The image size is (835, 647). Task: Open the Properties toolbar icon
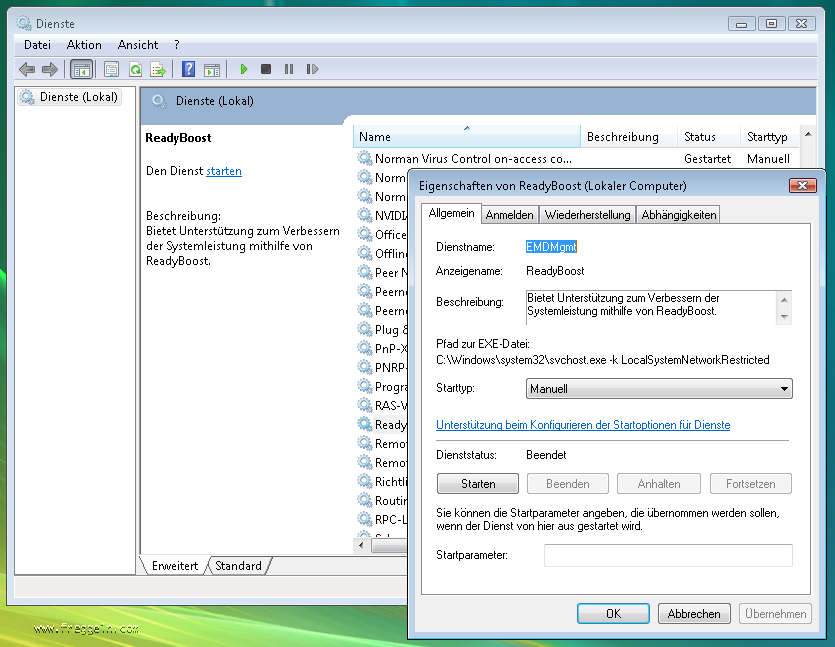[111, 69]
